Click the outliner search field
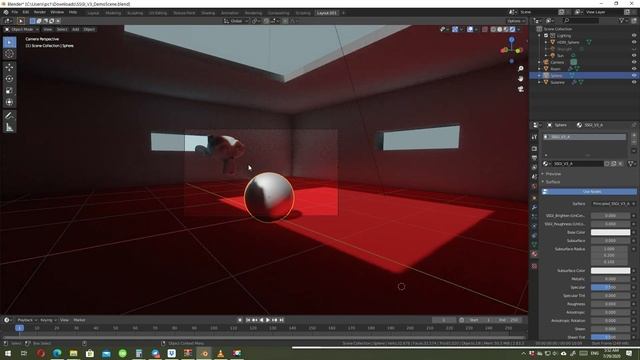 tap(581, 20)
